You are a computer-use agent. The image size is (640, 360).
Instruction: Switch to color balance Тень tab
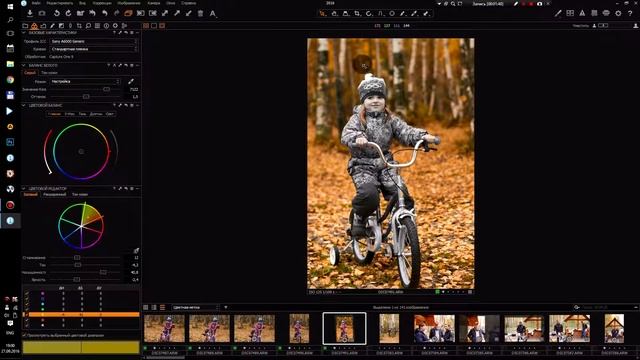pos(82,114)
